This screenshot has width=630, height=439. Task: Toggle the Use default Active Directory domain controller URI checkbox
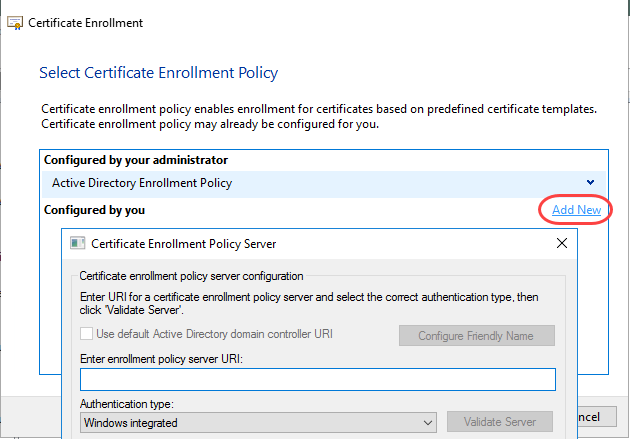pos(86,334)
